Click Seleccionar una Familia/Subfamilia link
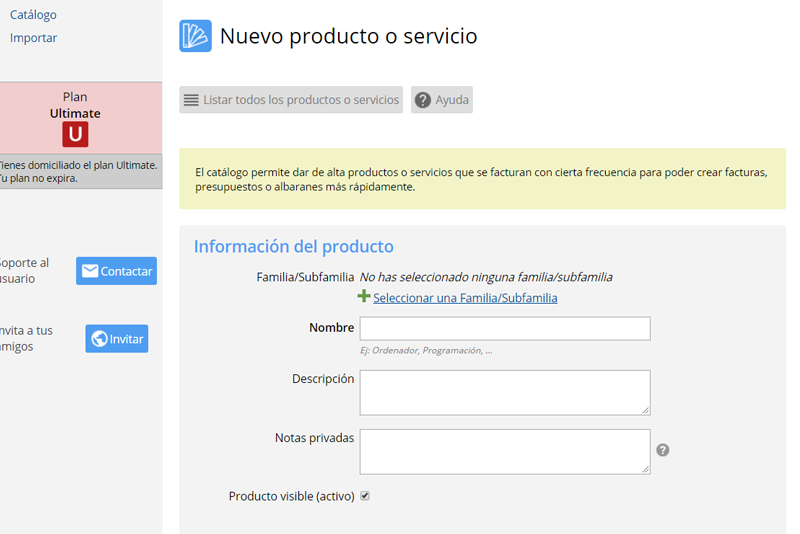Image resolution: width=800 pixels, height=534 pixels. pos(465,298)
